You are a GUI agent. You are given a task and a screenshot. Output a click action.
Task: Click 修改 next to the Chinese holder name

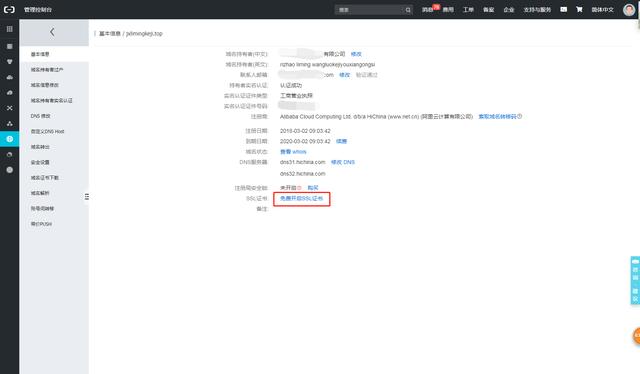[356, 54]
